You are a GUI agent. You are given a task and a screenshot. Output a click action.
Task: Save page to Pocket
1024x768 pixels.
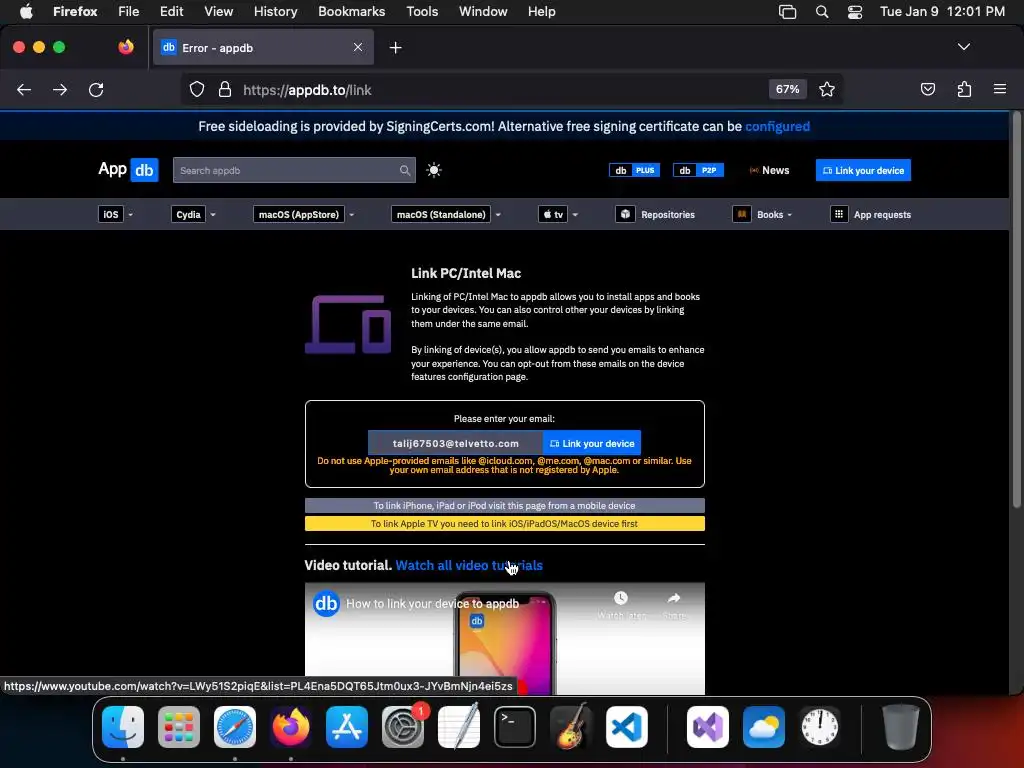927,89
